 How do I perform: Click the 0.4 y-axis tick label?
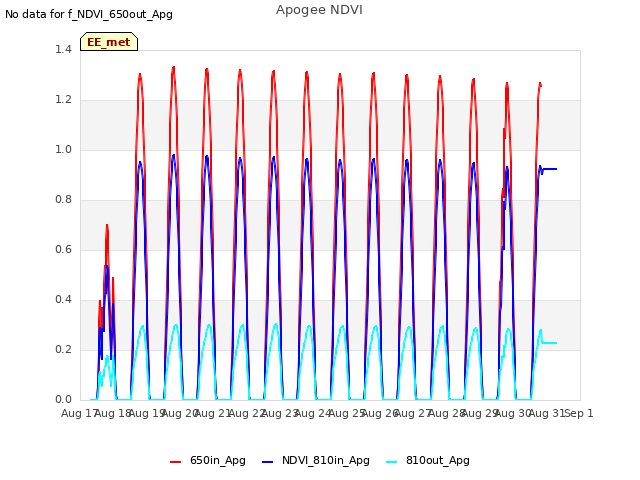pyautogui.click(x=63, y=300)
